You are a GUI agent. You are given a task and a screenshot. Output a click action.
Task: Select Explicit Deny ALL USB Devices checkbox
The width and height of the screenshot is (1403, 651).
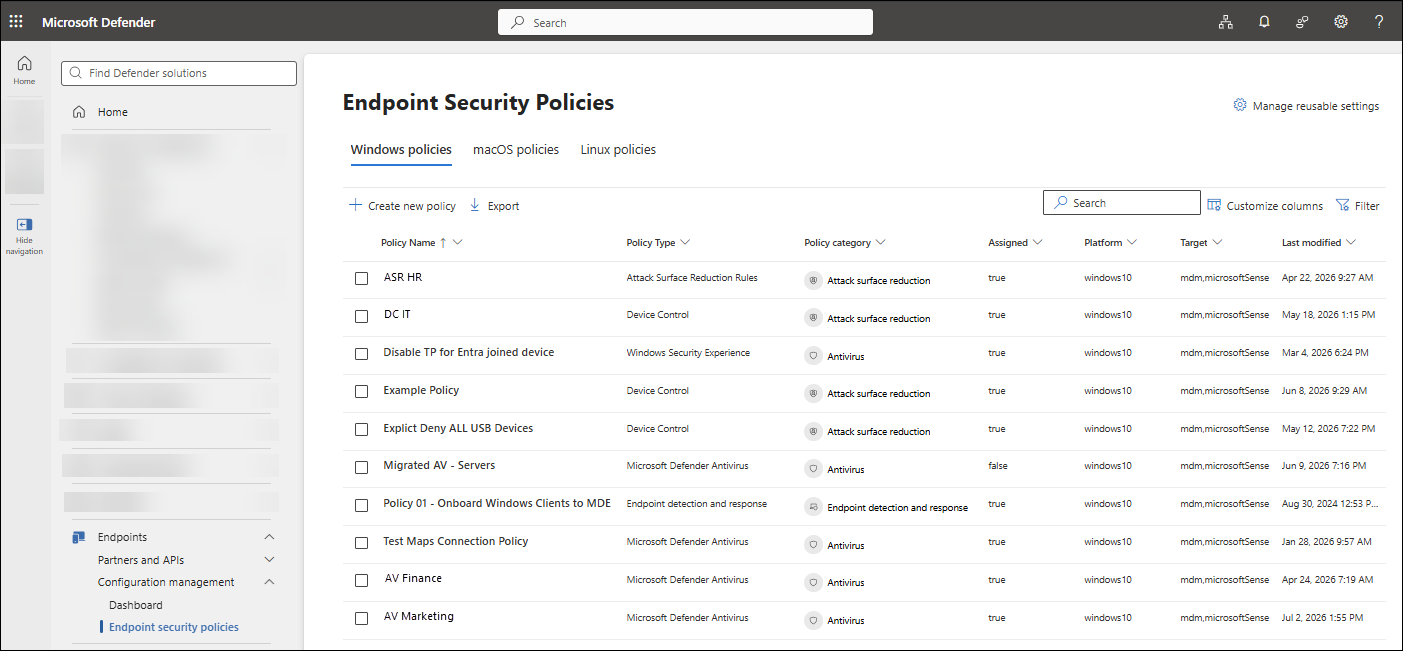pos(361,429)
